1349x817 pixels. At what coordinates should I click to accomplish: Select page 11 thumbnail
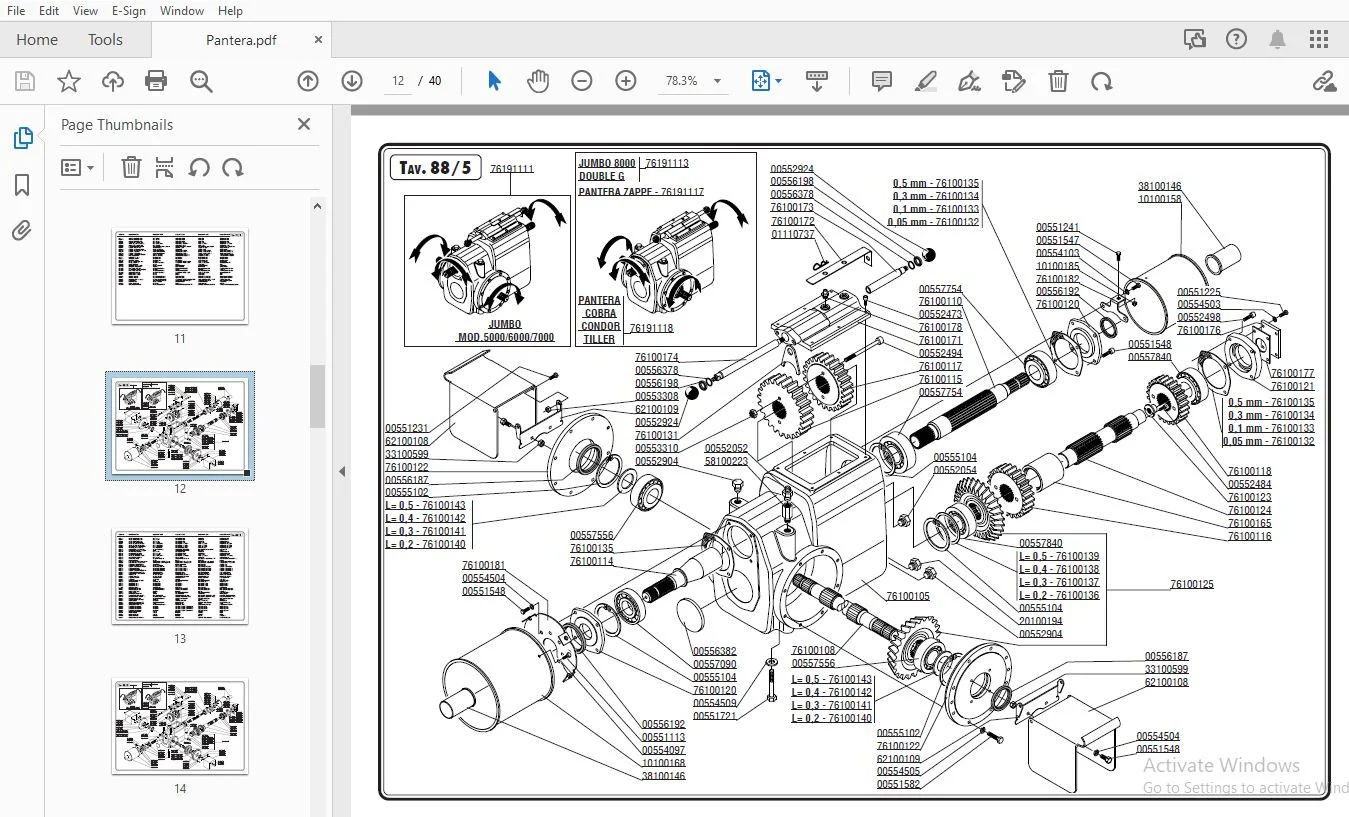pyautogui.click(x=180, y=276)
